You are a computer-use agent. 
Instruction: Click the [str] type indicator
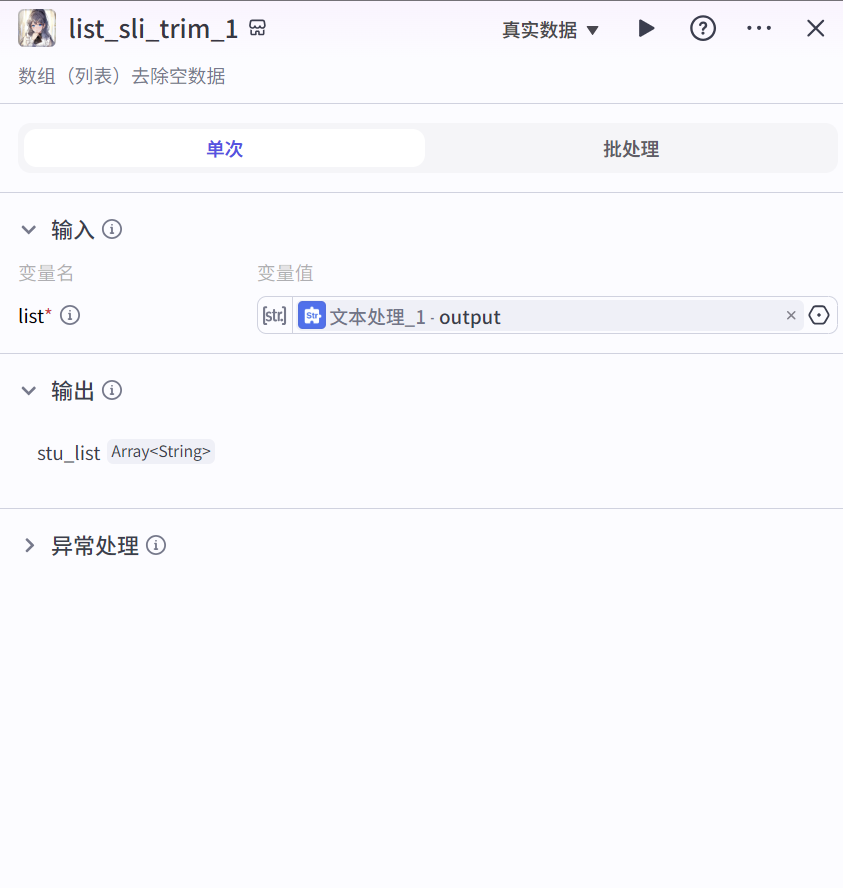coord(275,315)
